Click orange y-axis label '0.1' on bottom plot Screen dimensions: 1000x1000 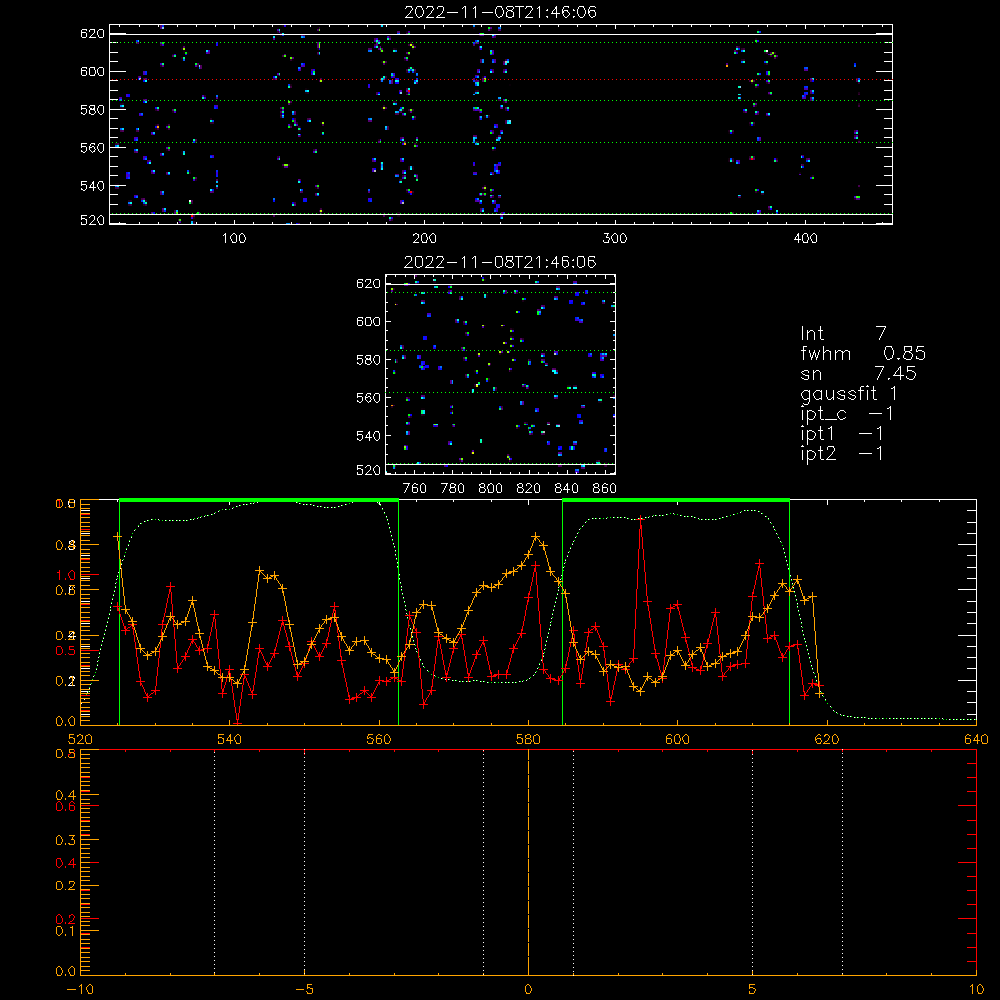tap(66, 931)
